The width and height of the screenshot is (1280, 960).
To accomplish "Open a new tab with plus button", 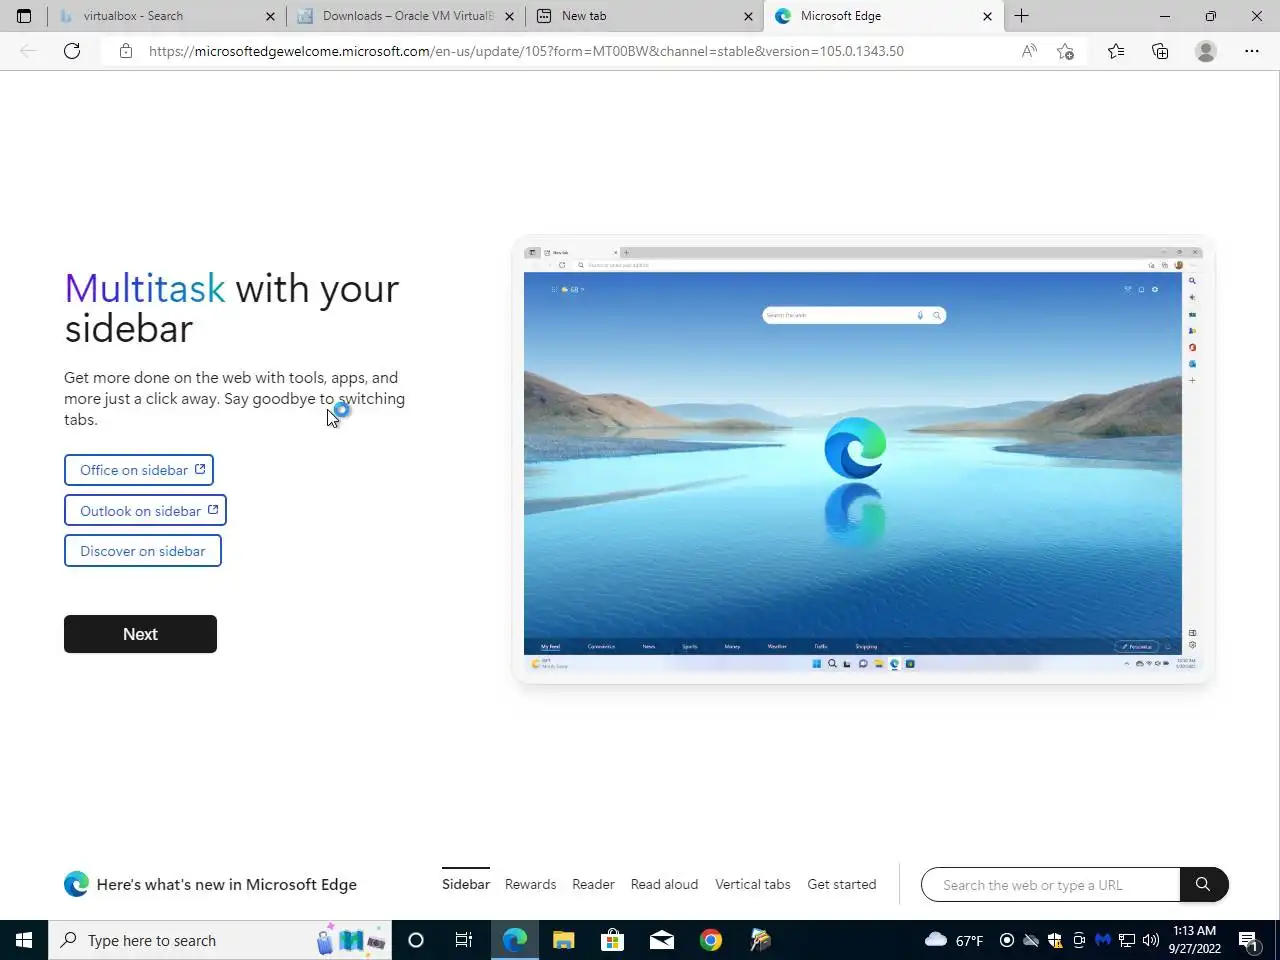I will (1021, 16).
